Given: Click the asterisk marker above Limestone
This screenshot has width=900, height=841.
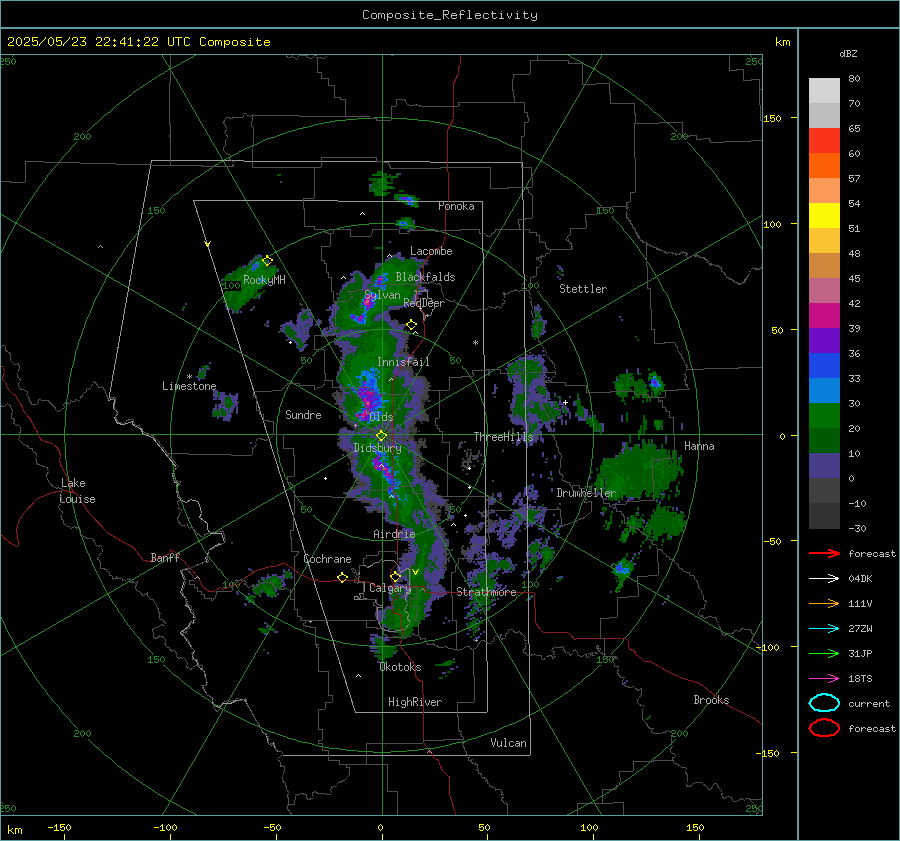Looking at the screenshot, I should 189,377.
